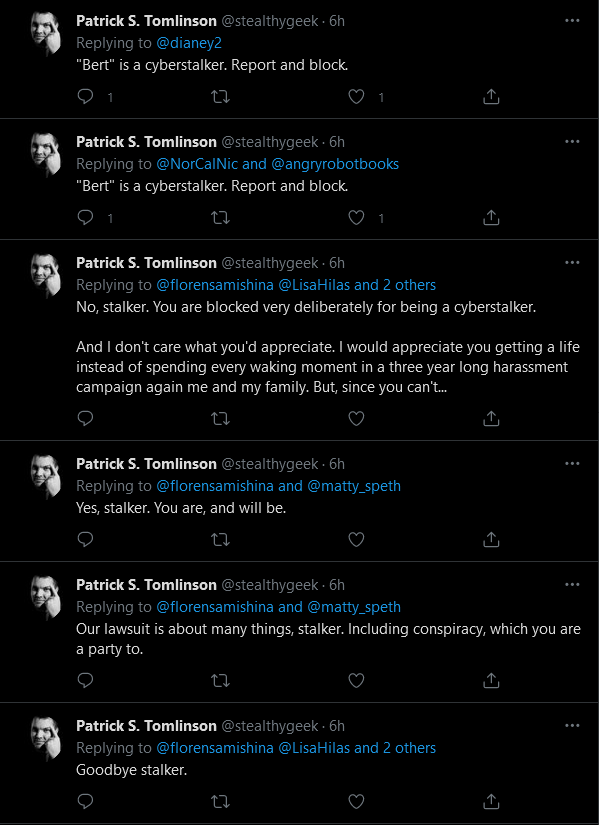Retweet the "Our lawsuit is about" tweet
Image resolution: width=599 pixels, height=825 pixels.
click(x=220, y=681)
